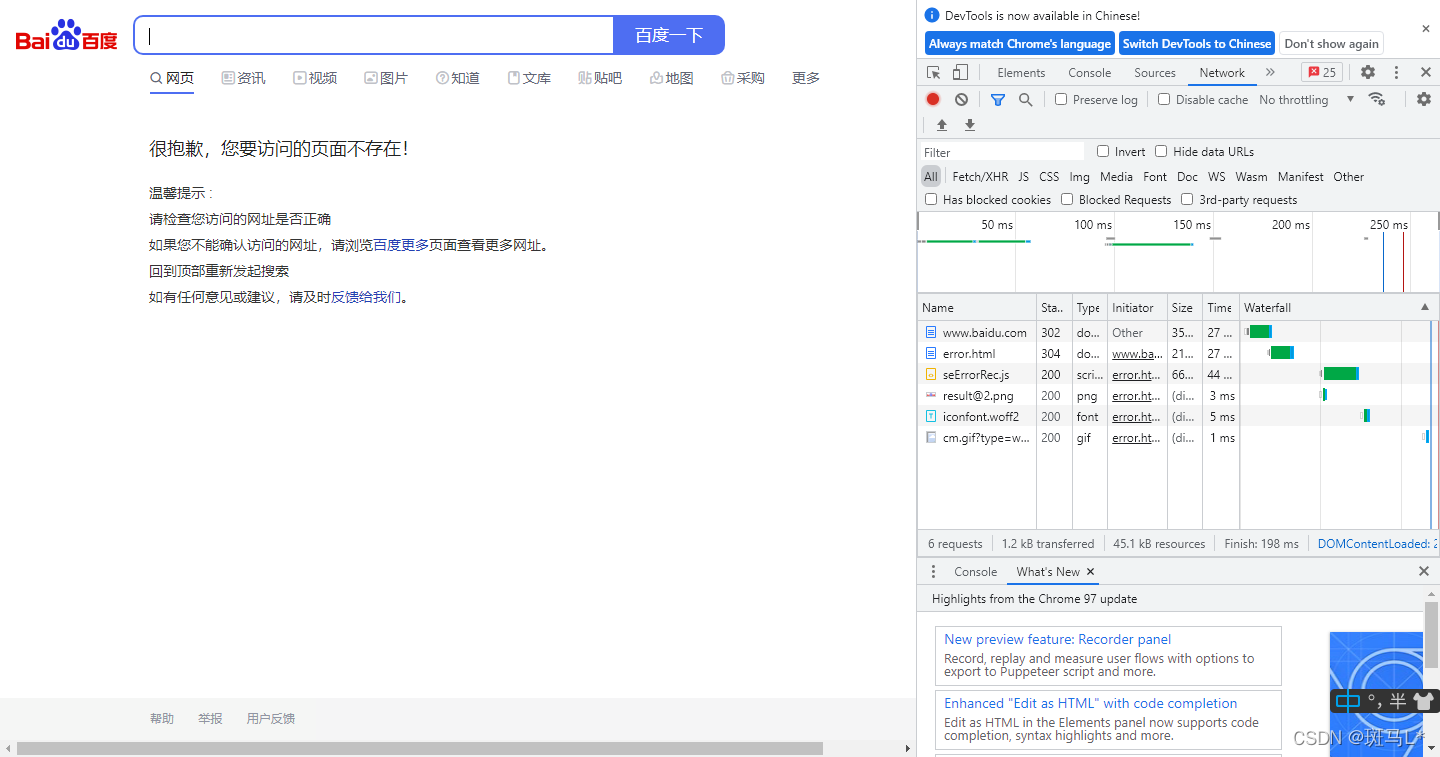Dismiss the DevTools language infobar

(x=1426, y=29)
